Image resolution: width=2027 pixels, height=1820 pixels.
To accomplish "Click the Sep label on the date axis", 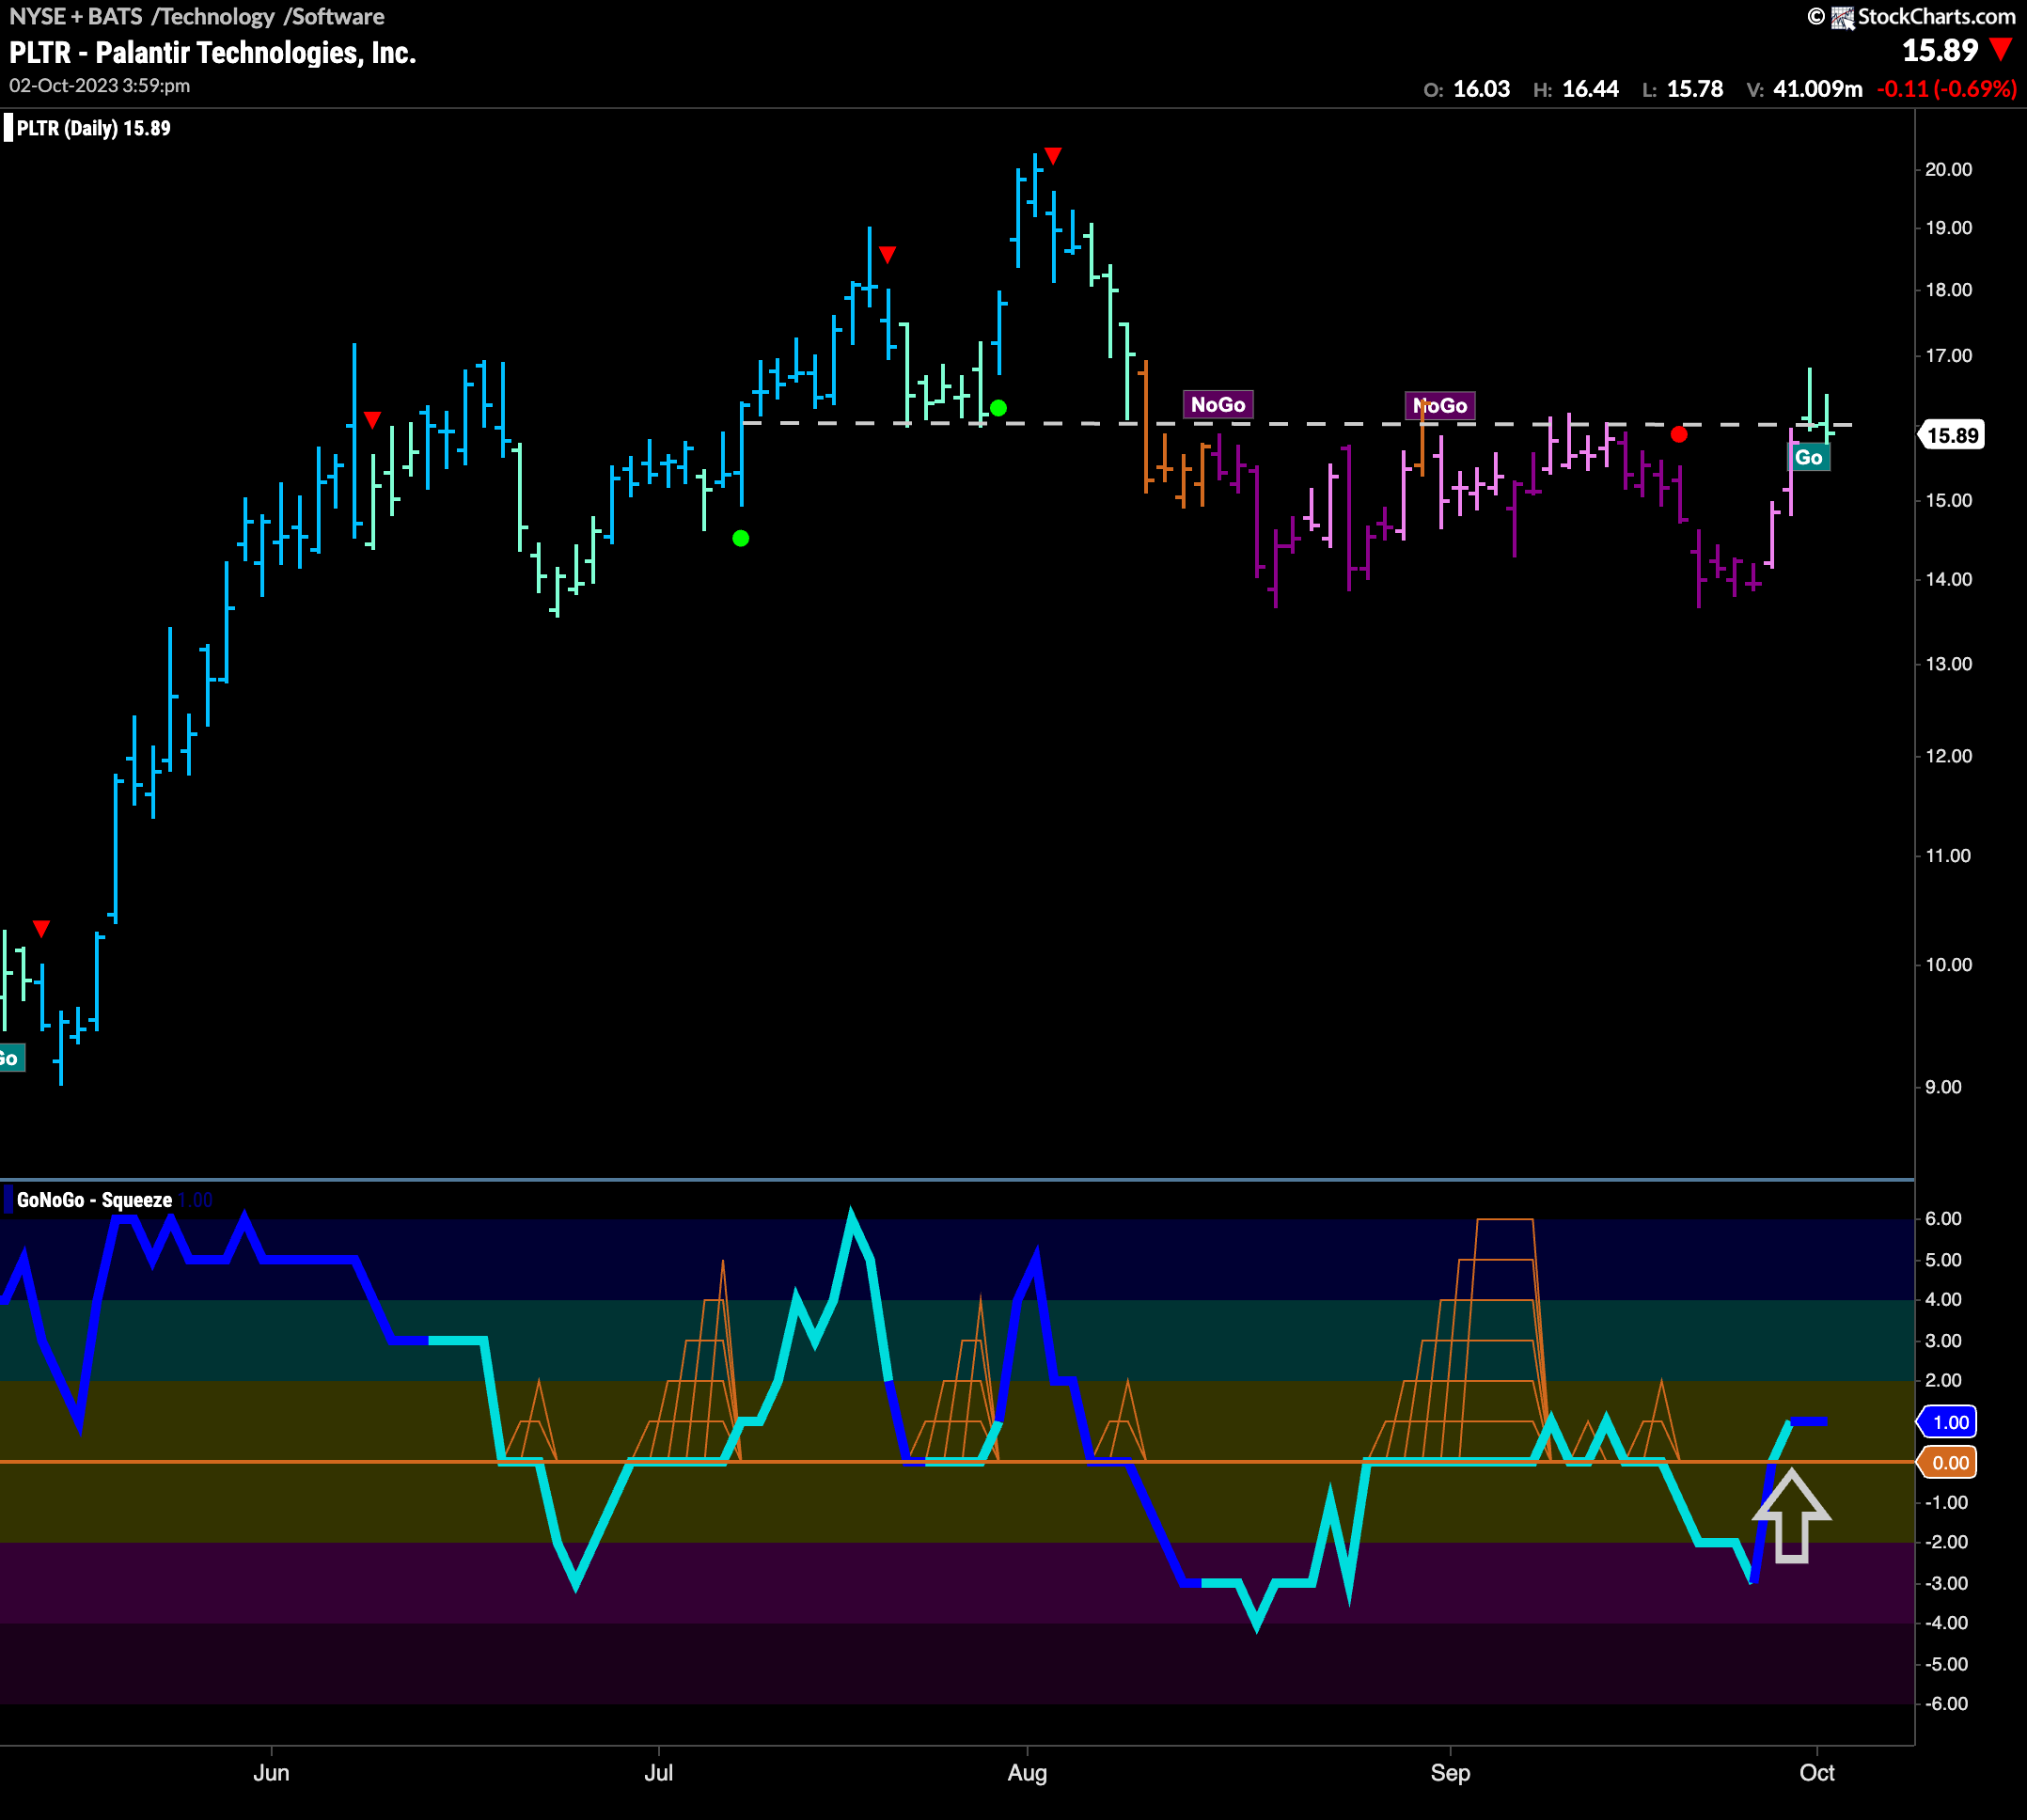I will click(x=1450, y=1773).
